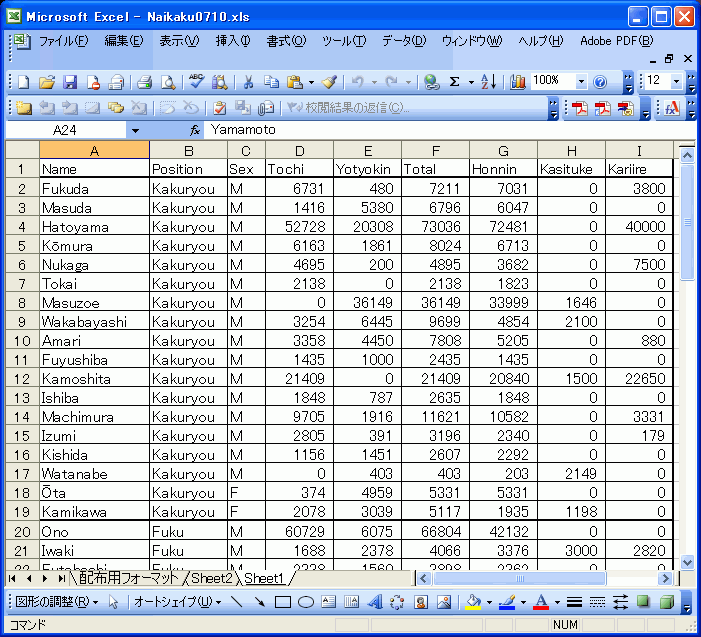Open the font size dropdown

pyautogui.click(x=677, y=82)
